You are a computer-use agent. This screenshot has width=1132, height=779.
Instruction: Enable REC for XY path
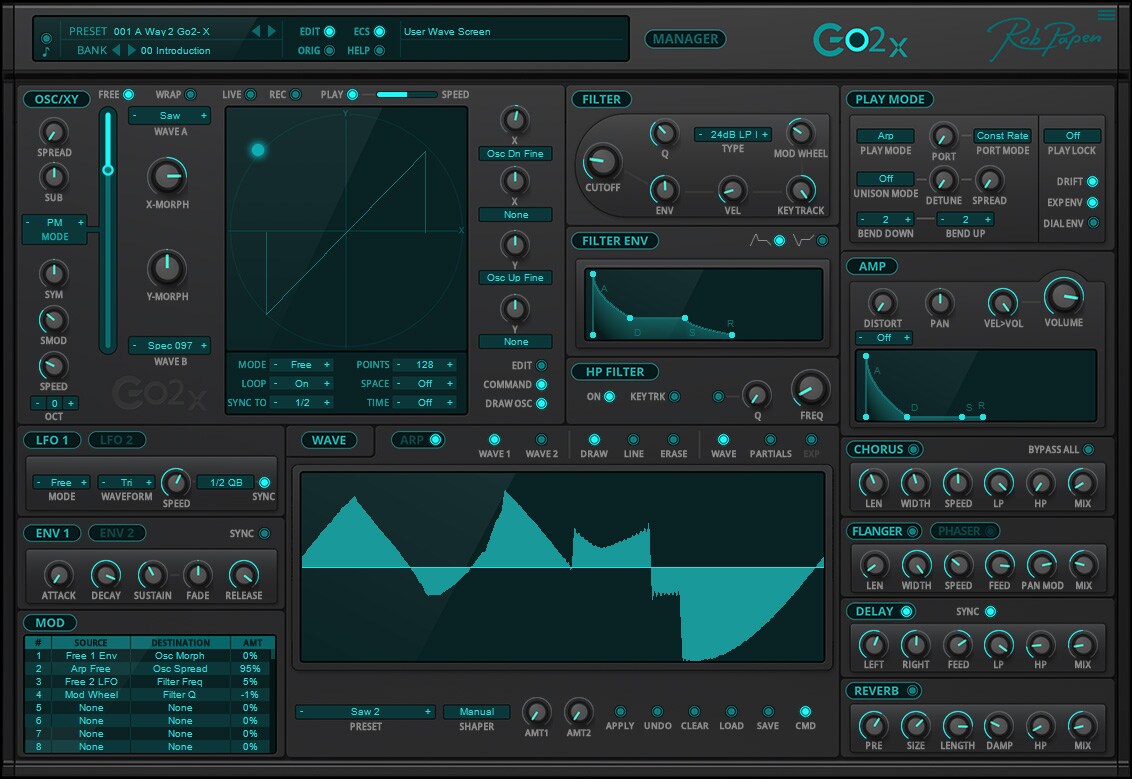click(296, 95)
